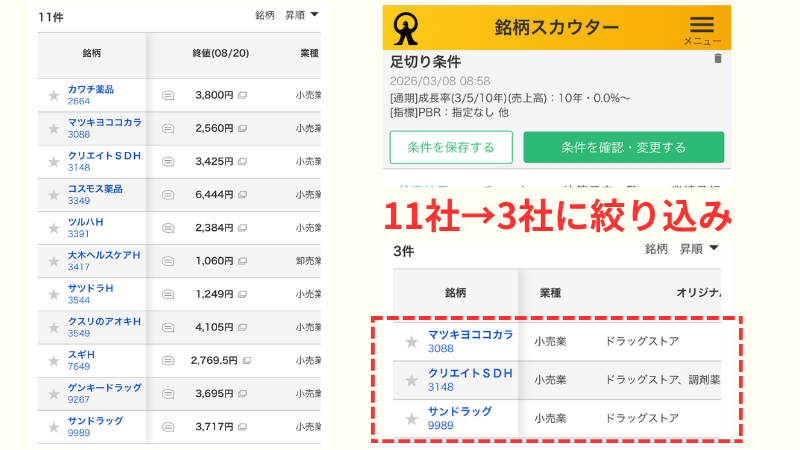
Task: Click 条件を保存する button
Action: [x=451, y=147]
